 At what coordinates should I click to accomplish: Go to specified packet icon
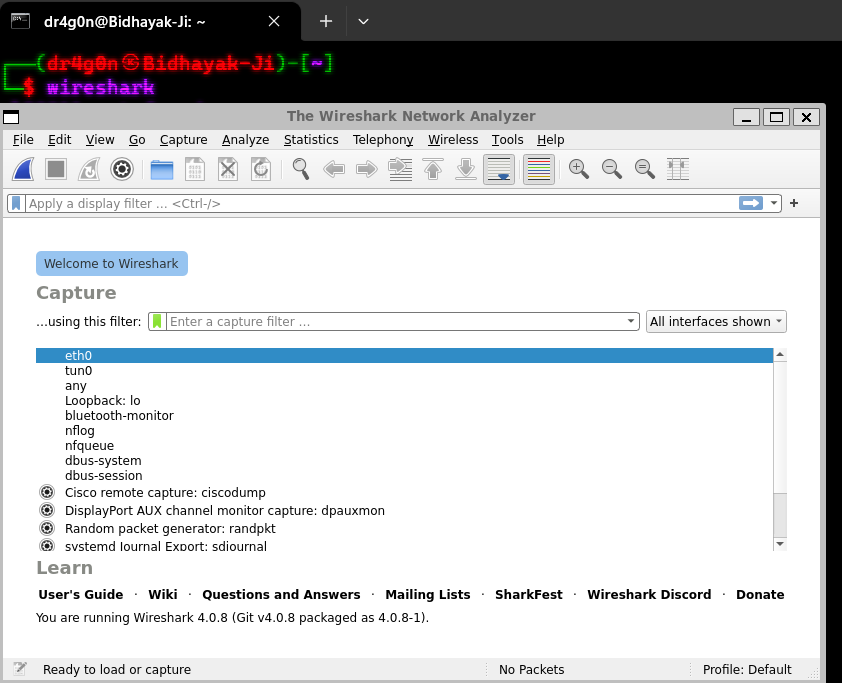[401, 170]
